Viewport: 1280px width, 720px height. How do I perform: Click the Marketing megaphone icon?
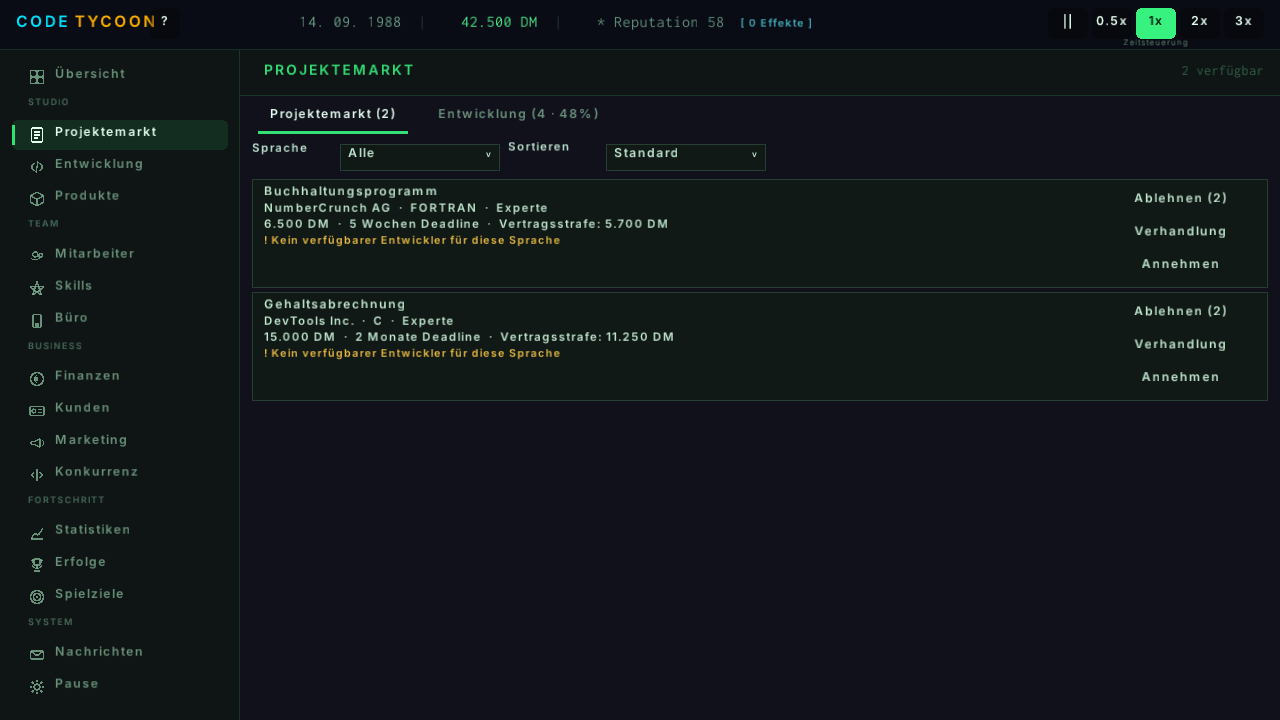tap(37, 443)
